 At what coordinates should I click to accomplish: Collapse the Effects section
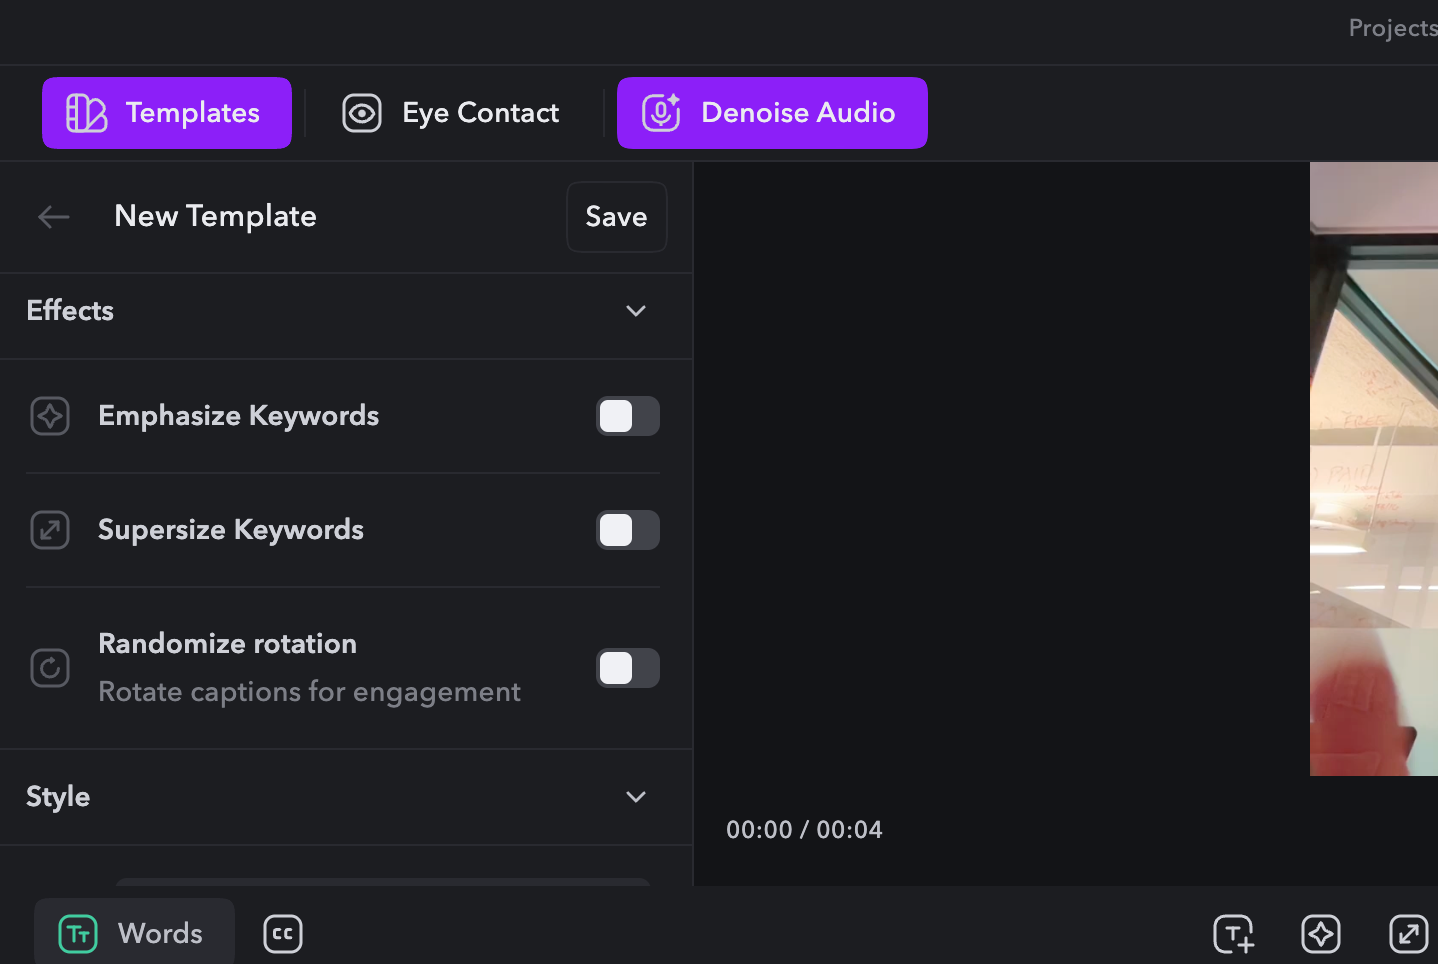636,311
